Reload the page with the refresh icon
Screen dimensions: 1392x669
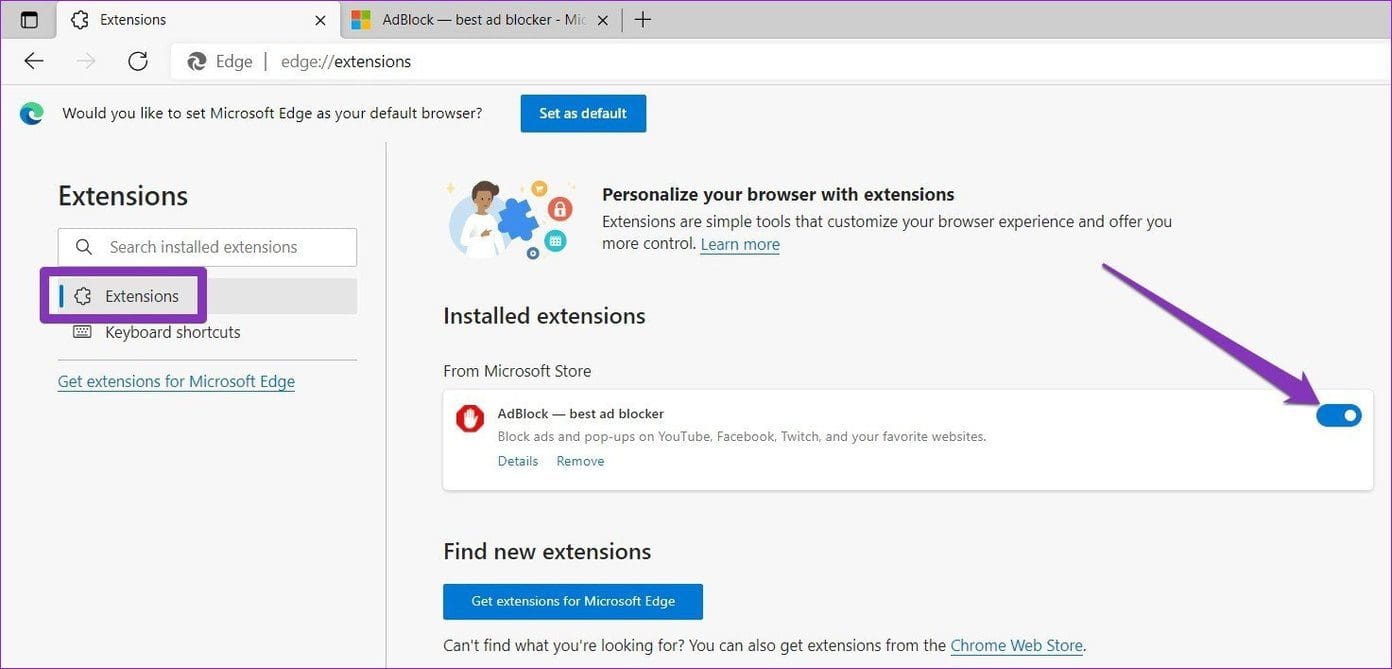pos(138,61)
